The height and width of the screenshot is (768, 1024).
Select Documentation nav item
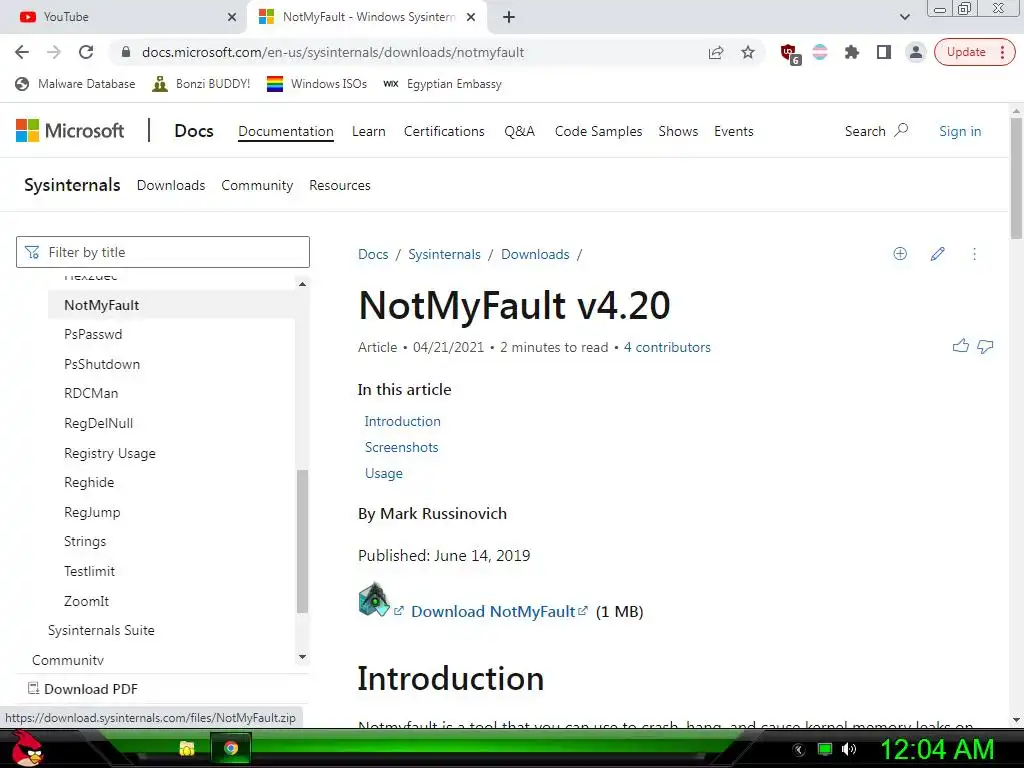pyautogui.click(x=285, y=131)
